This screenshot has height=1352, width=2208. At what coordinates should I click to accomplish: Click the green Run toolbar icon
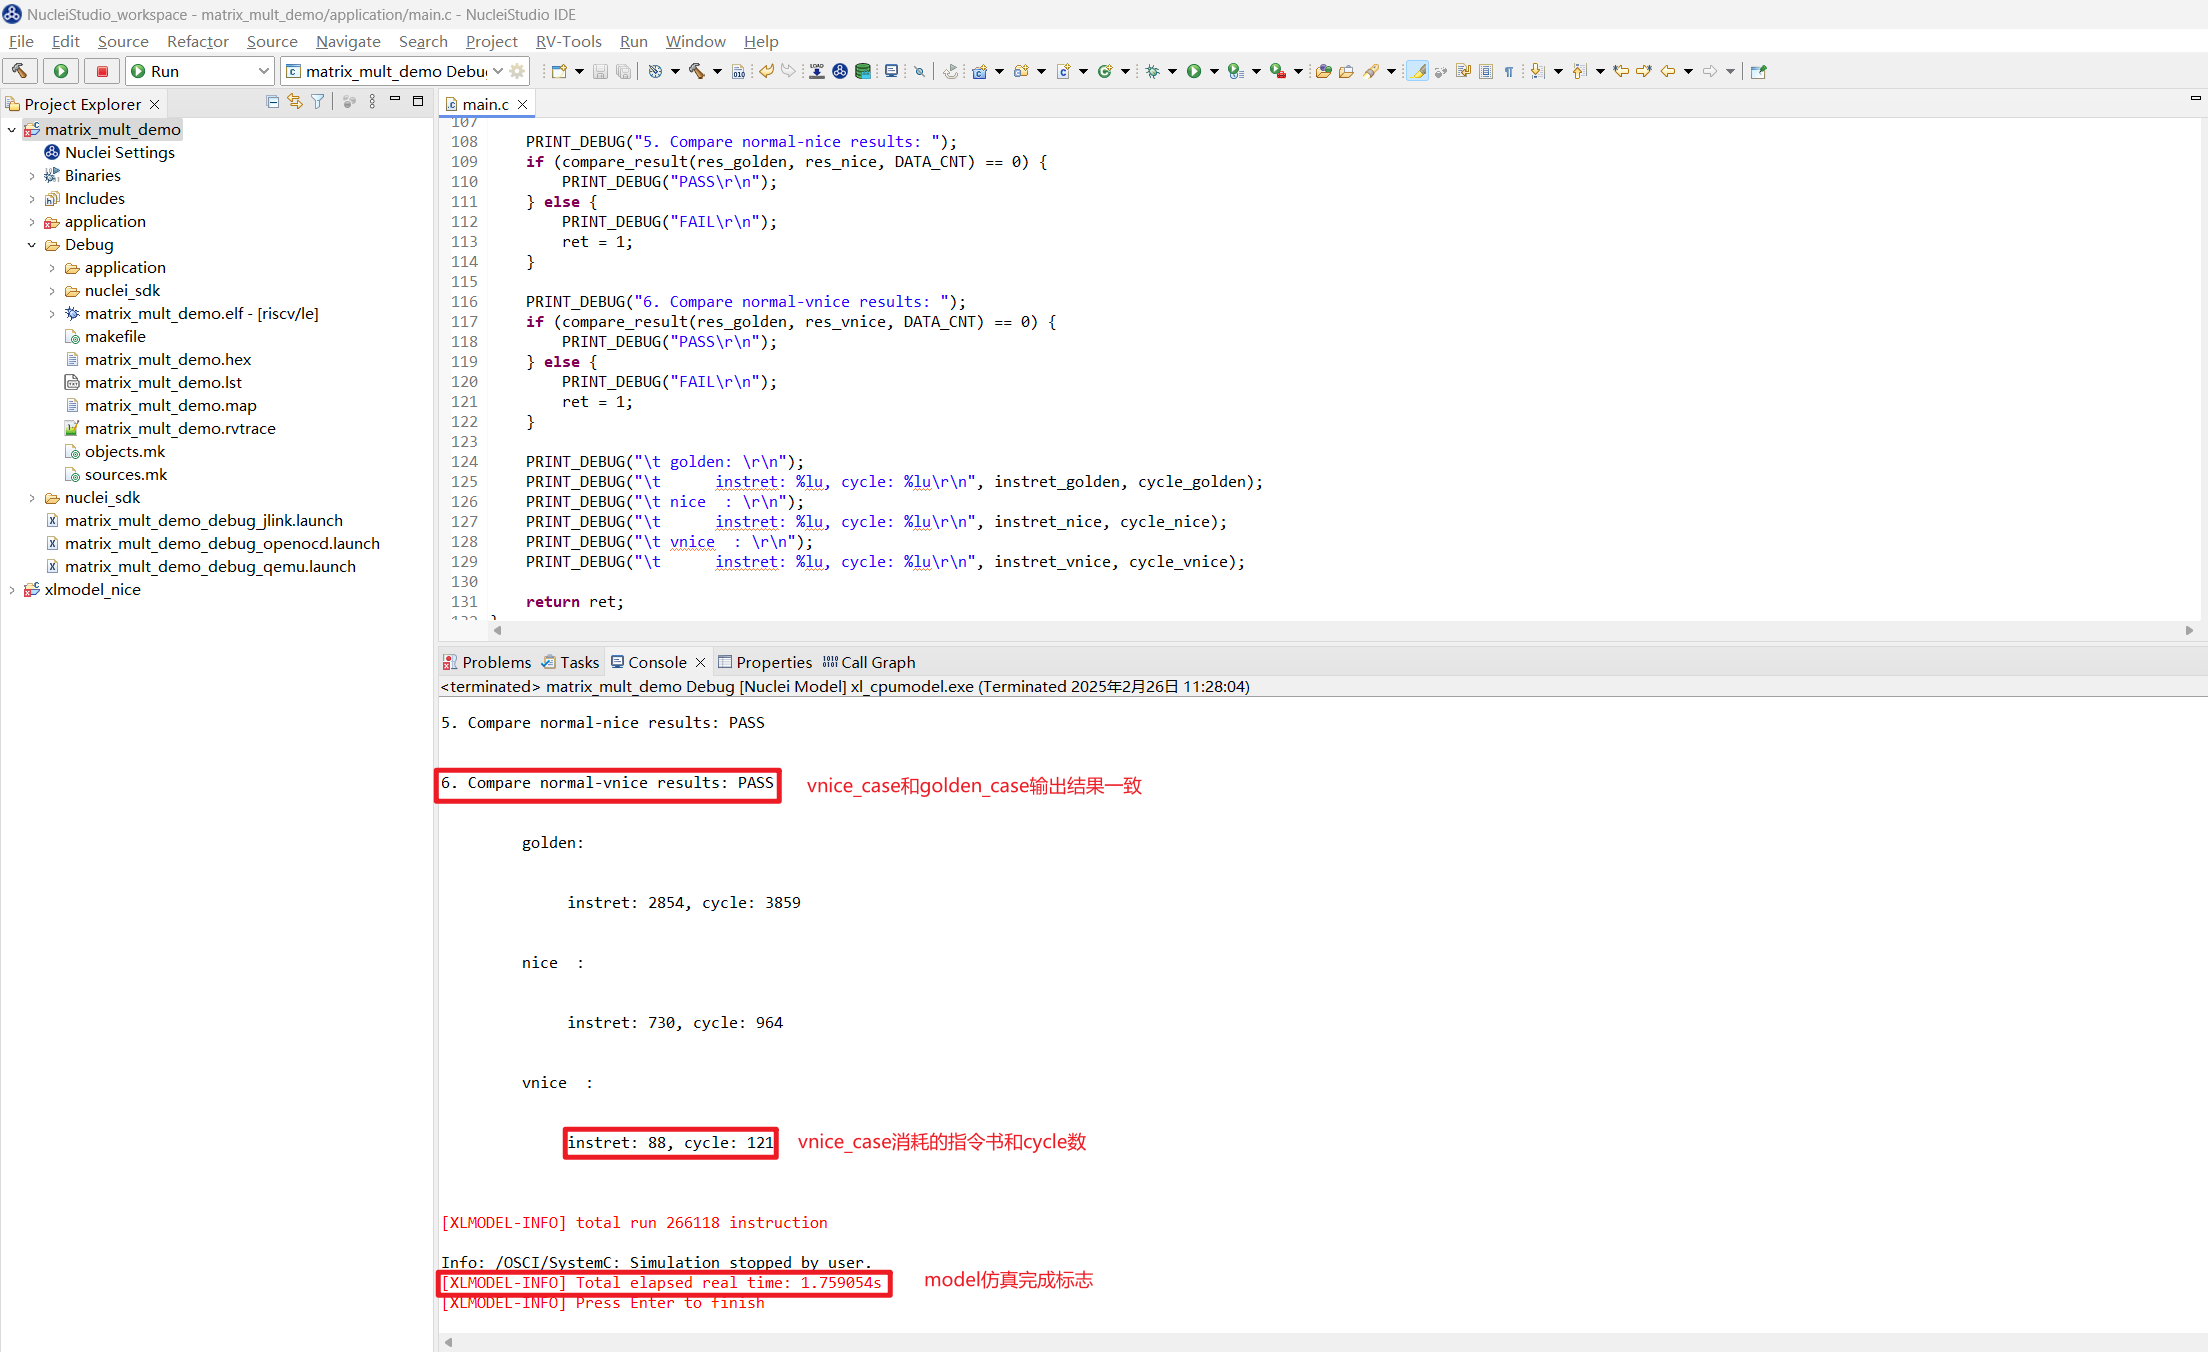pos(1194,71)
